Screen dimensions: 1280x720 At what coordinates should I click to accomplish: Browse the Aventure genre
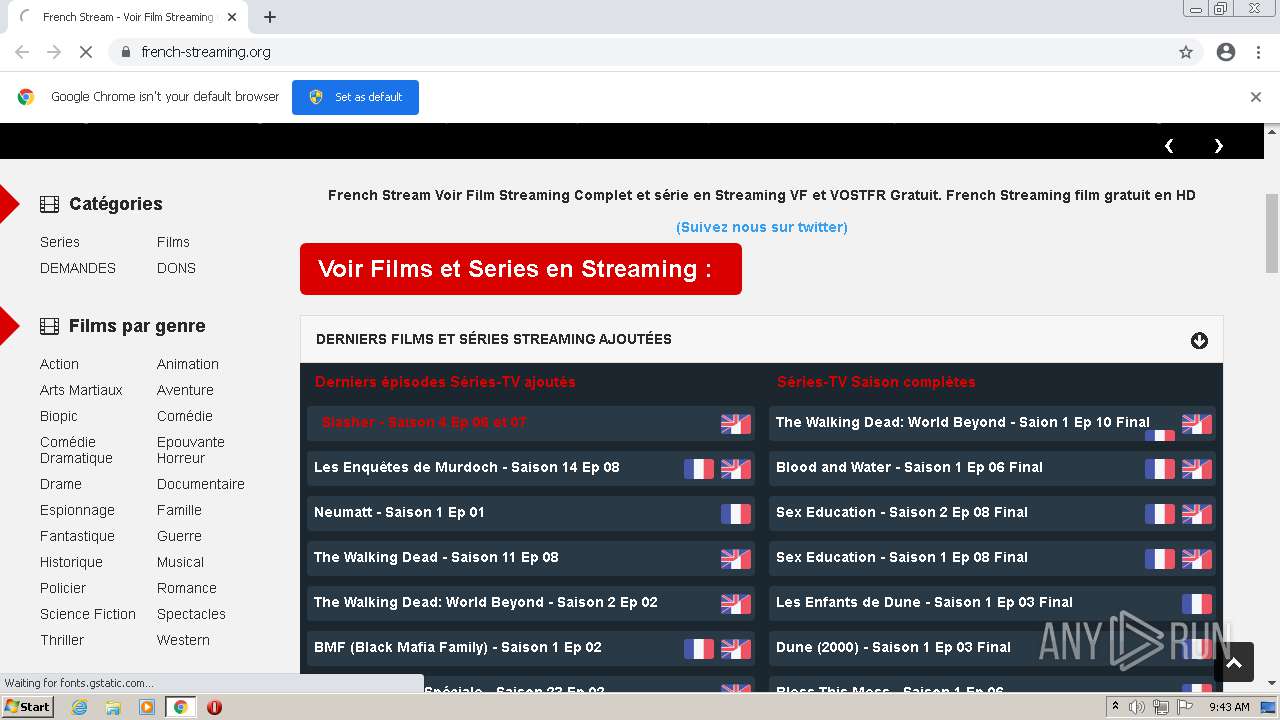pyautogui.click(x=185, y=390)
